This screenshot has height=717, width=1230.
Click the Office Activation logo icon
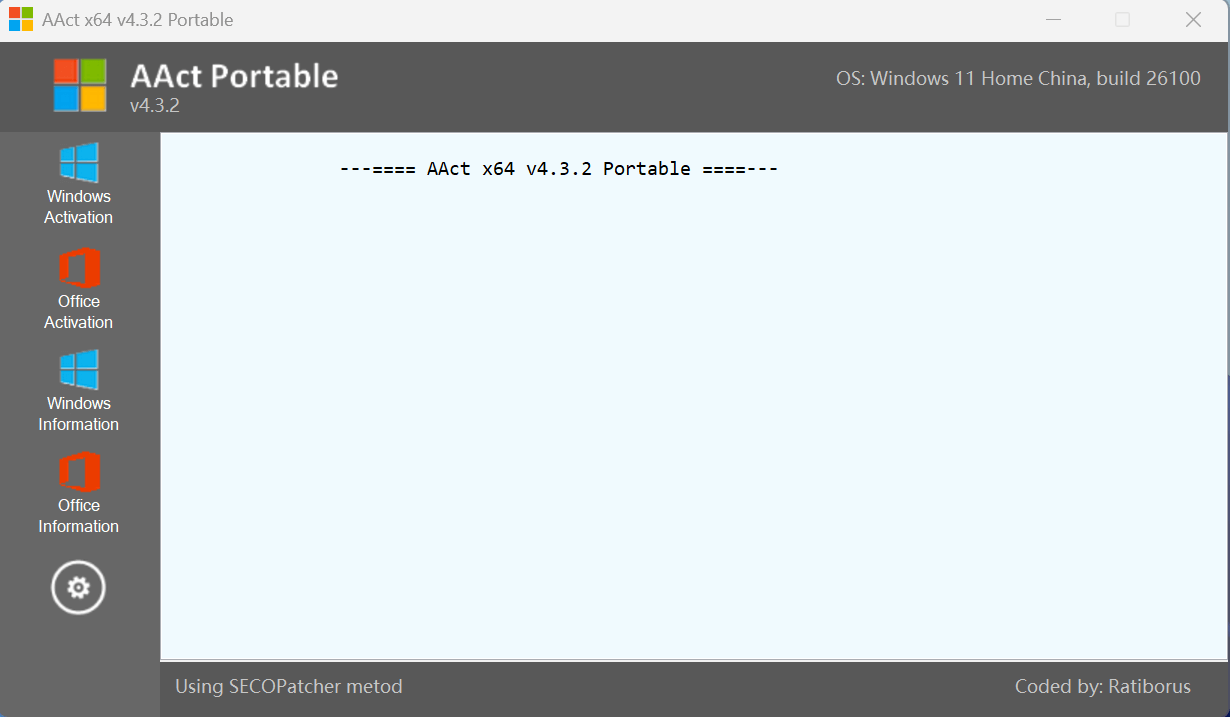click(x=79, y=268)
